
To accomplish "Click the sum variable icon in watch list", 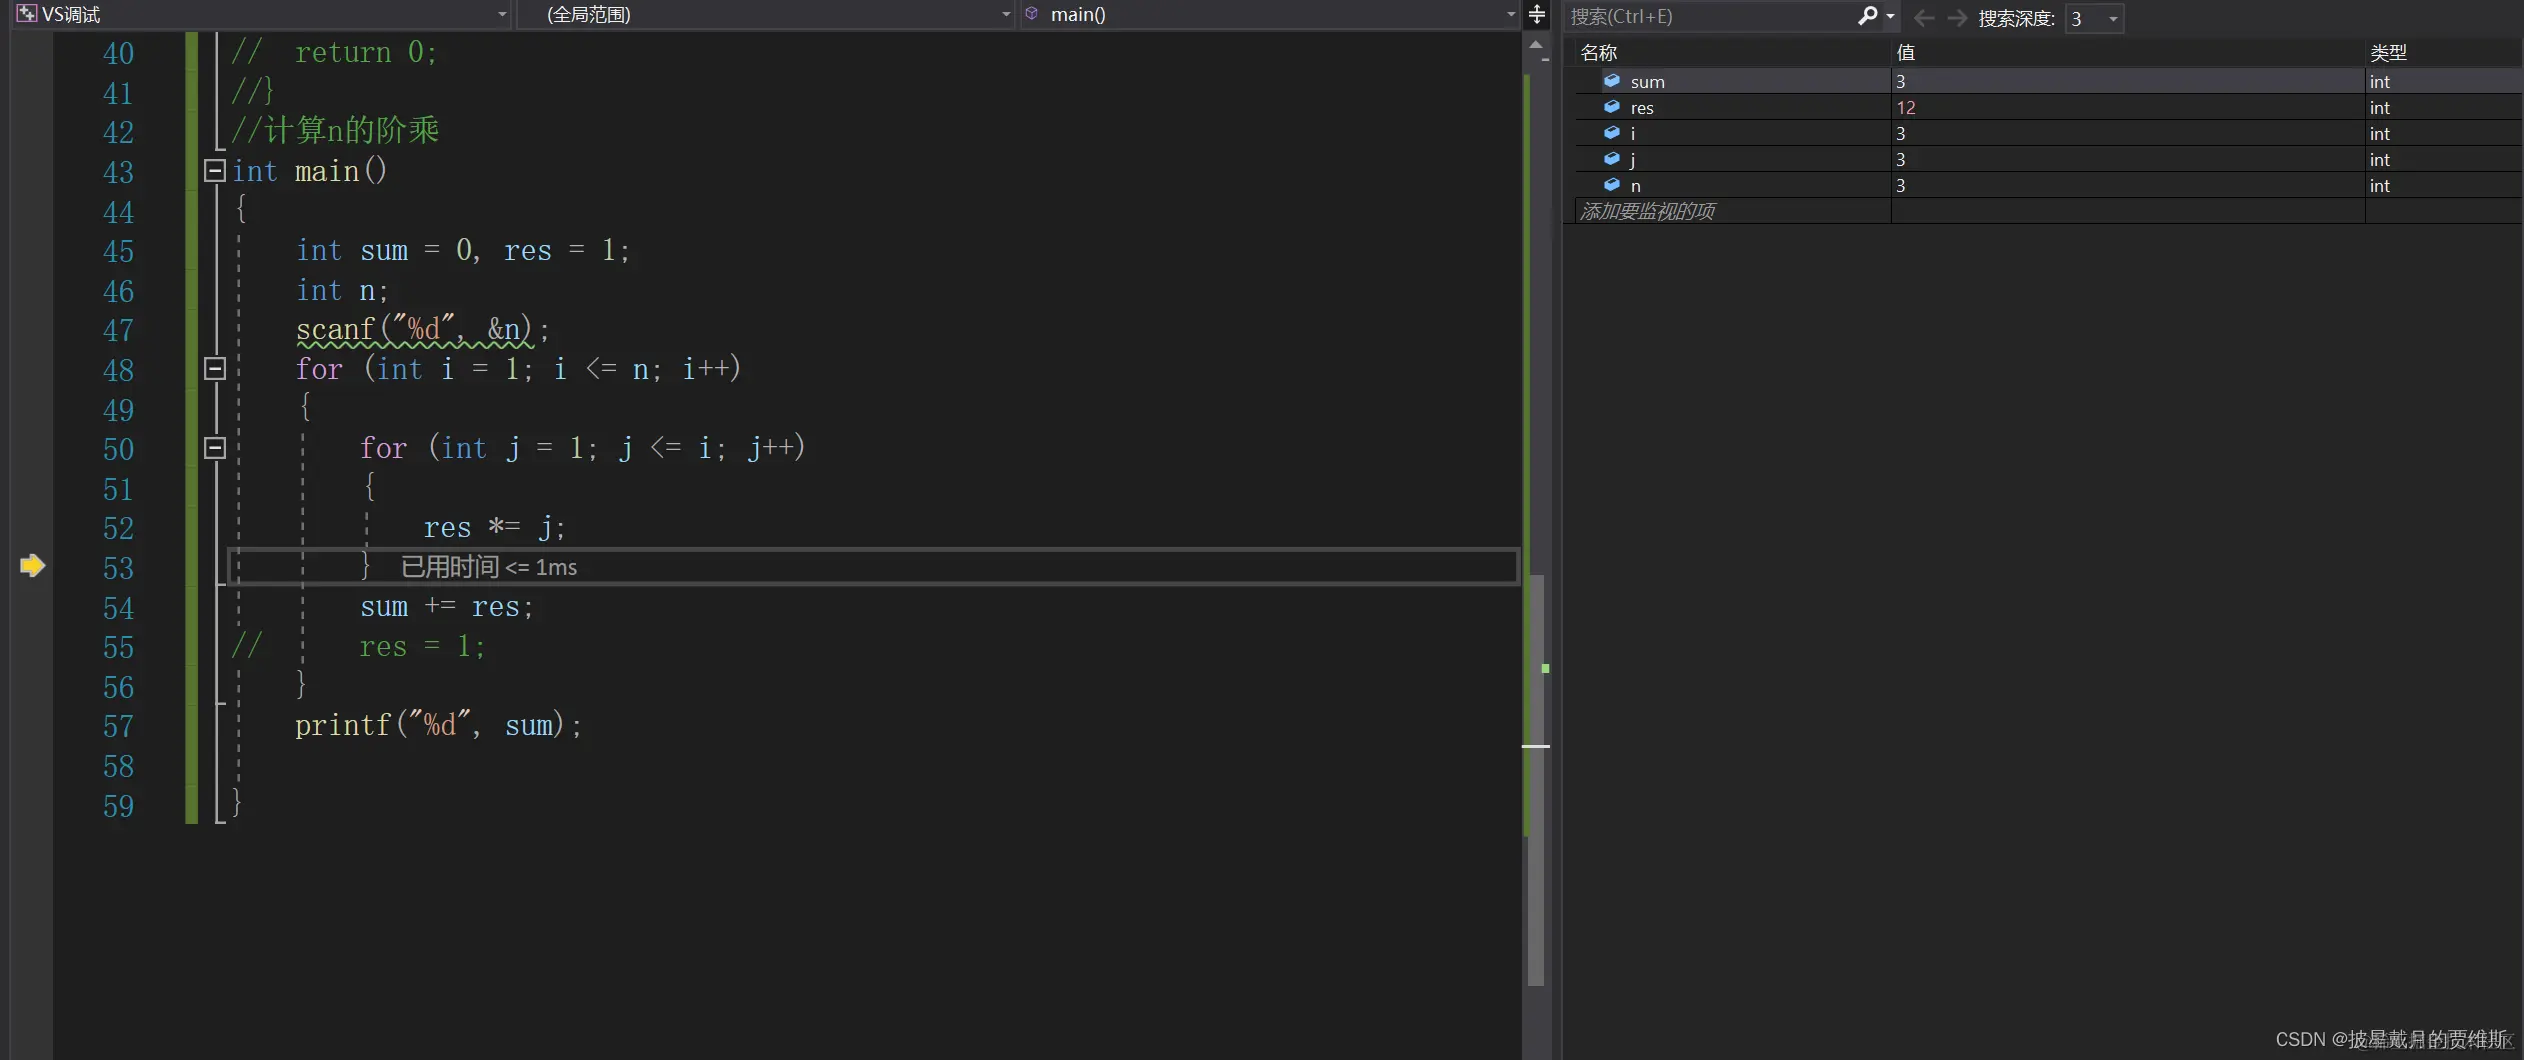I will pyautogui.click(x=1612, y=80).
